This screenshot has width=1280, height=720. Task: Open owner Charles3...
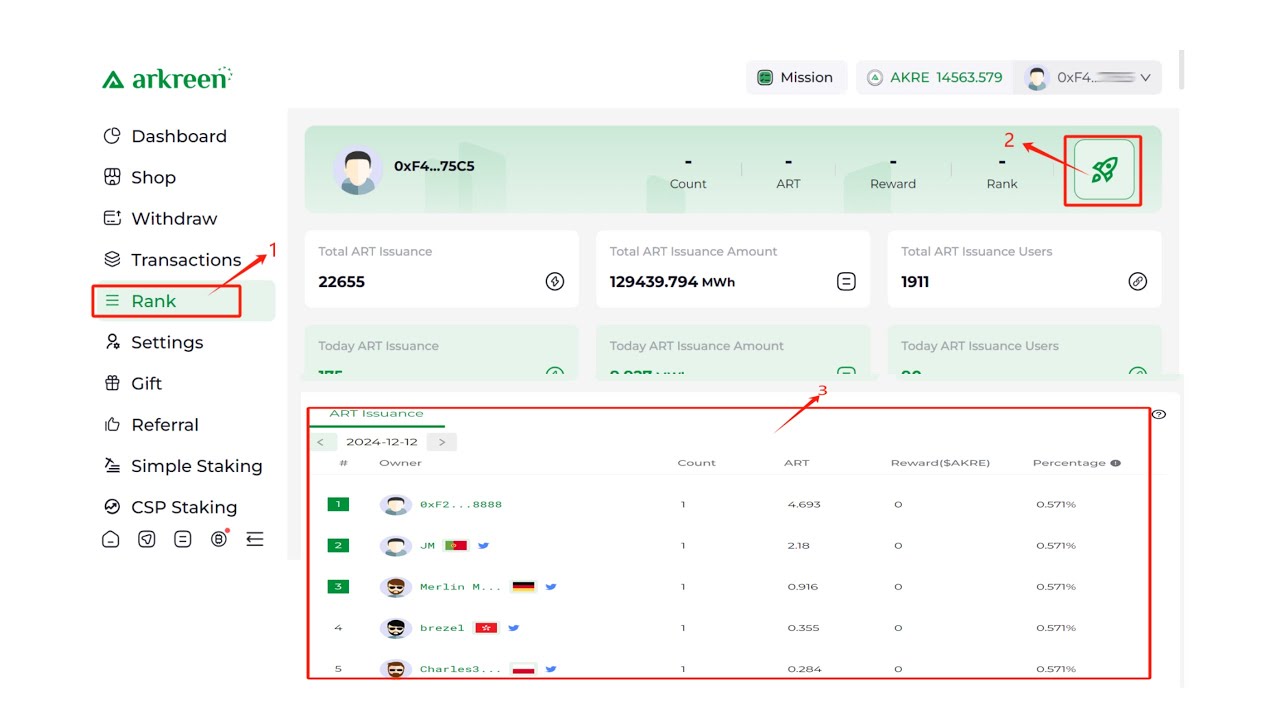pyautogui.click(x=460, y=669)
